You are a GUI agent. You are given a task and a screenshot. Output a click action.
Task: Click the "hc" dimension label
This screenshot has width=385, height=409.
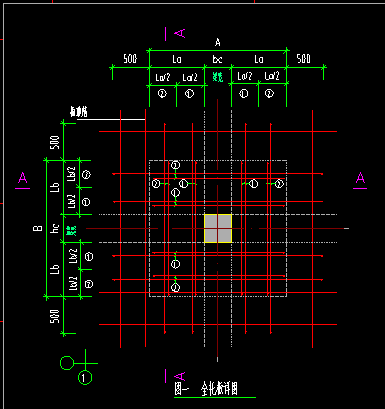click(x=55, y=228)
